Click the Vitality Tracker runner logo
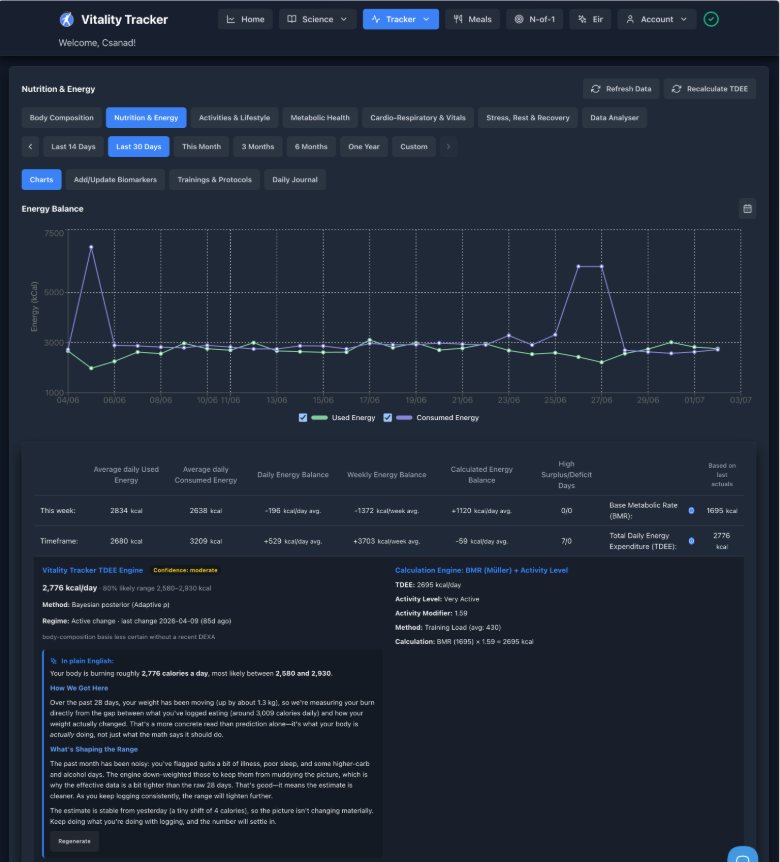Image resolution: width=780 pixels, height=862 pixels. [67, 20]
